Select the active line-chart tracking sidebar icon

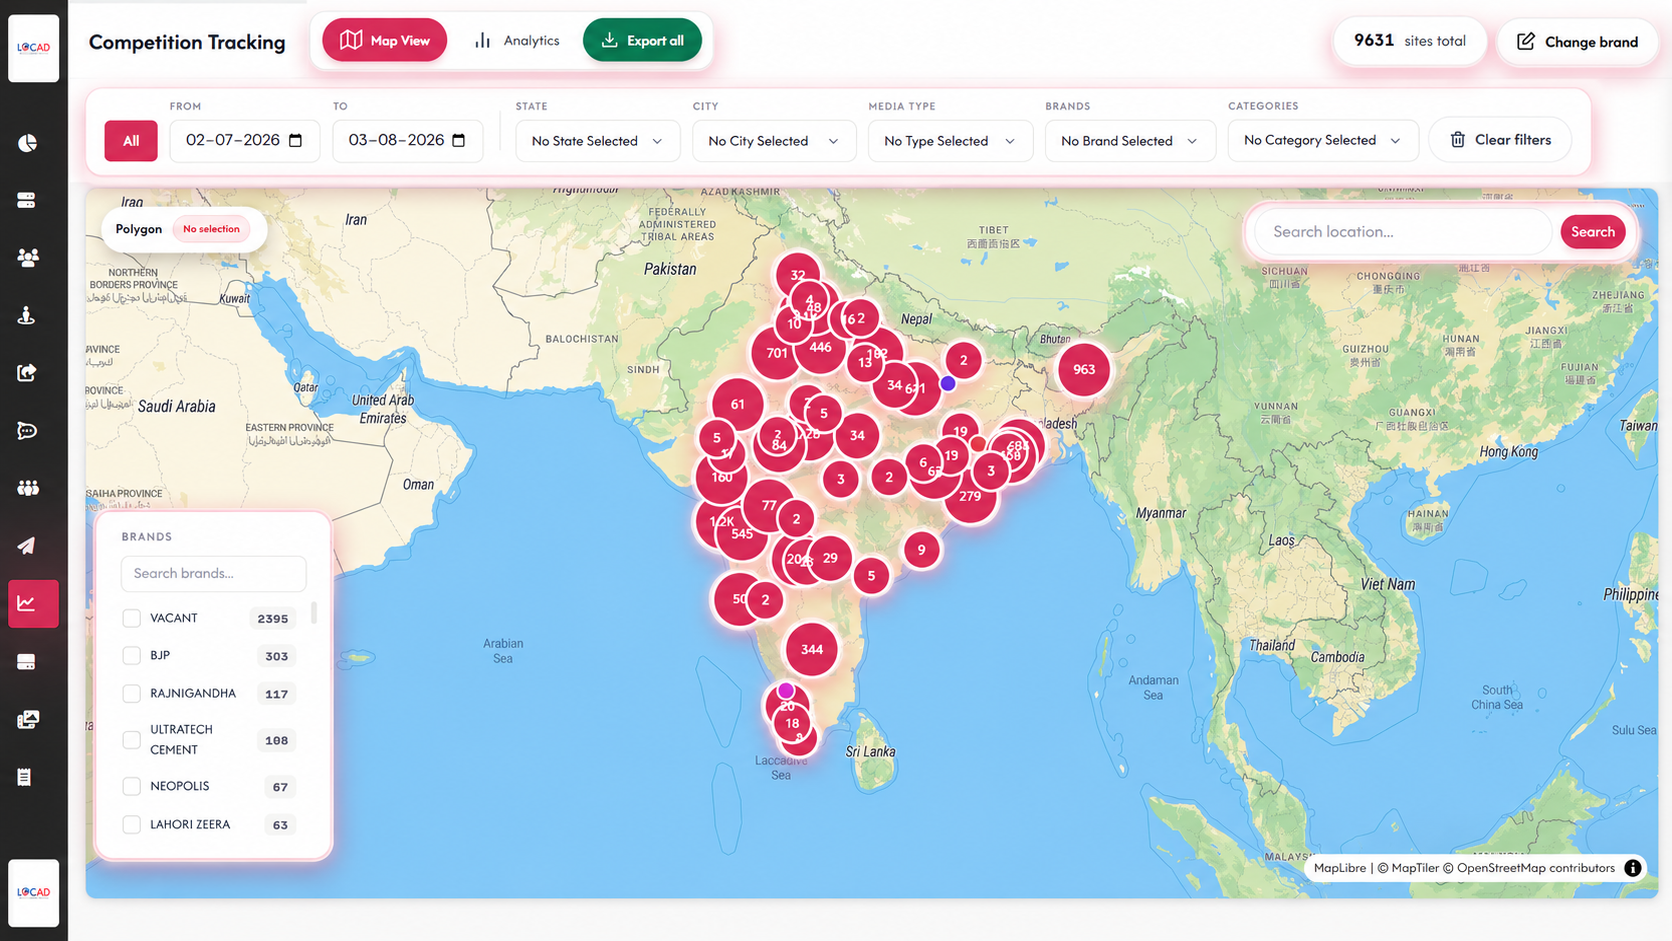click(x=33, y=603)
